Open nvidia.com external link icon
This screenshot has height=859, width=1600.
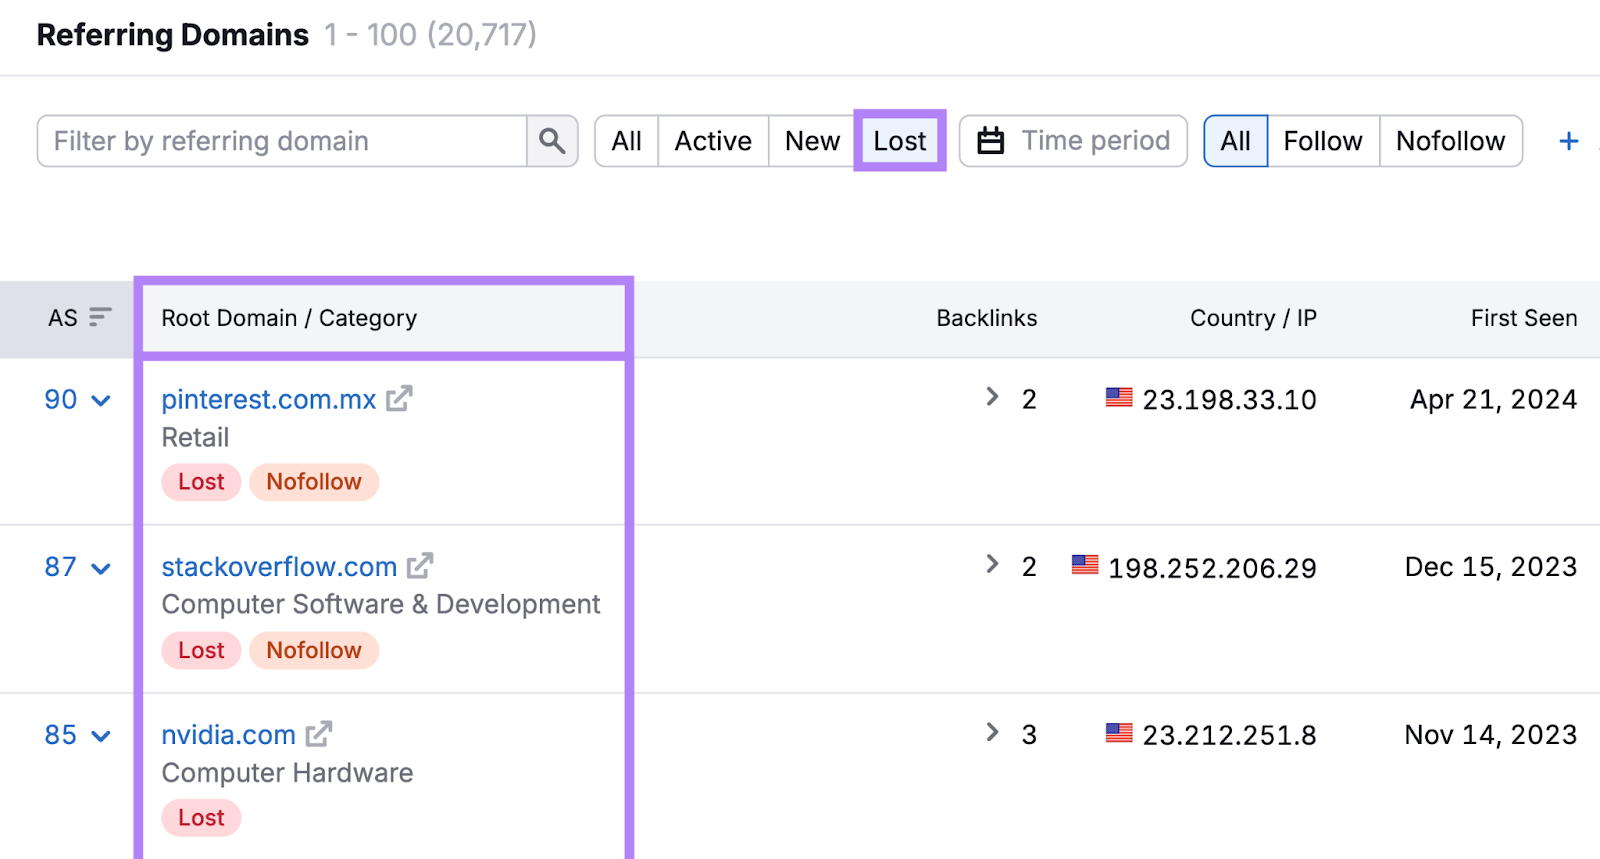[319, 734]
